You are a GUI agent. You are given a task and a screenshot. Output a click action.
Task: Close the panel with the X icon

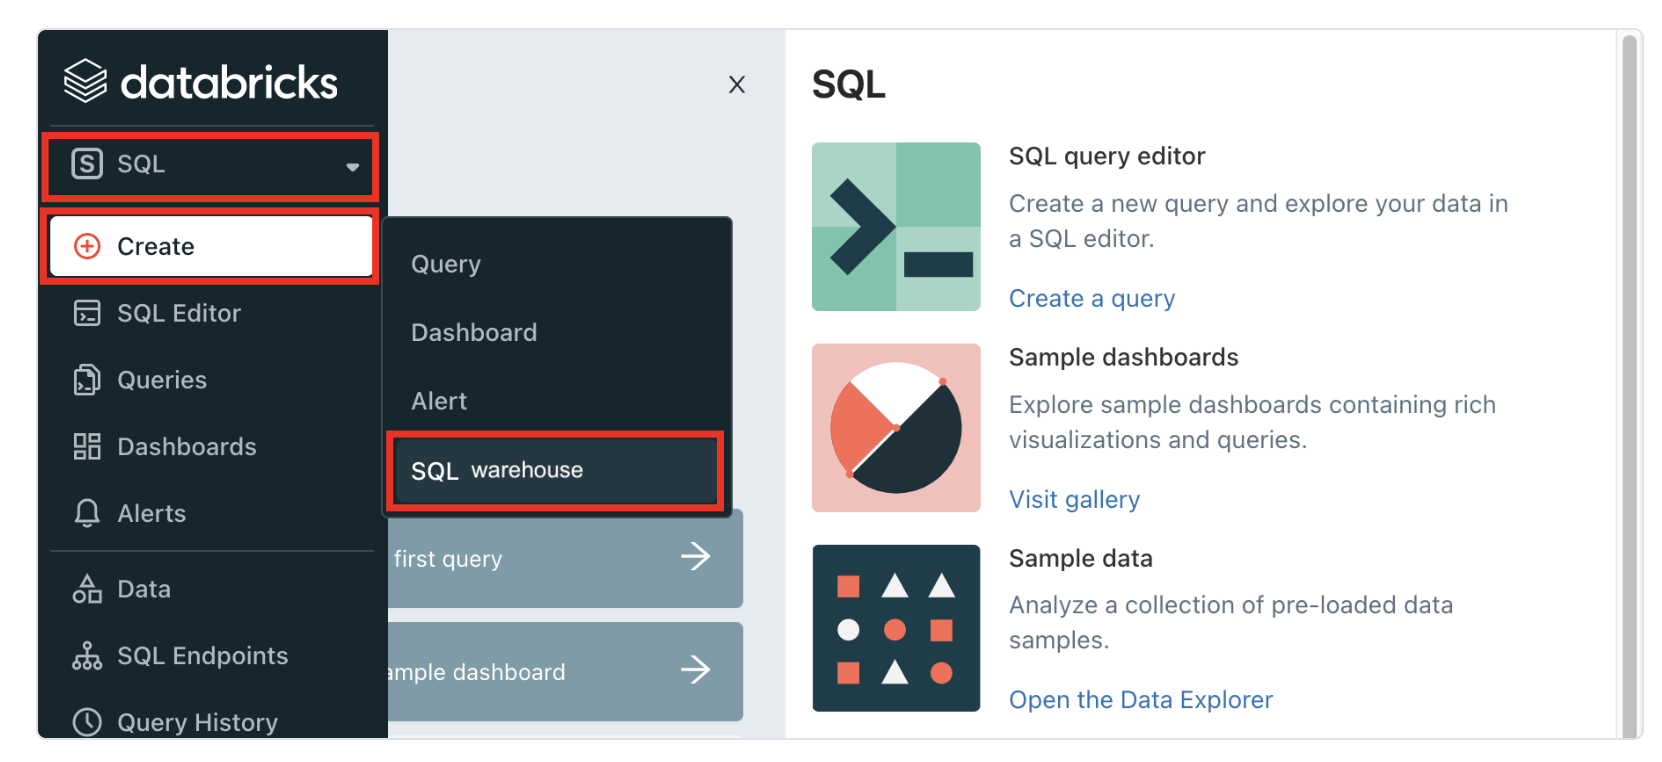pyautogui.click(x=737, y=85)
